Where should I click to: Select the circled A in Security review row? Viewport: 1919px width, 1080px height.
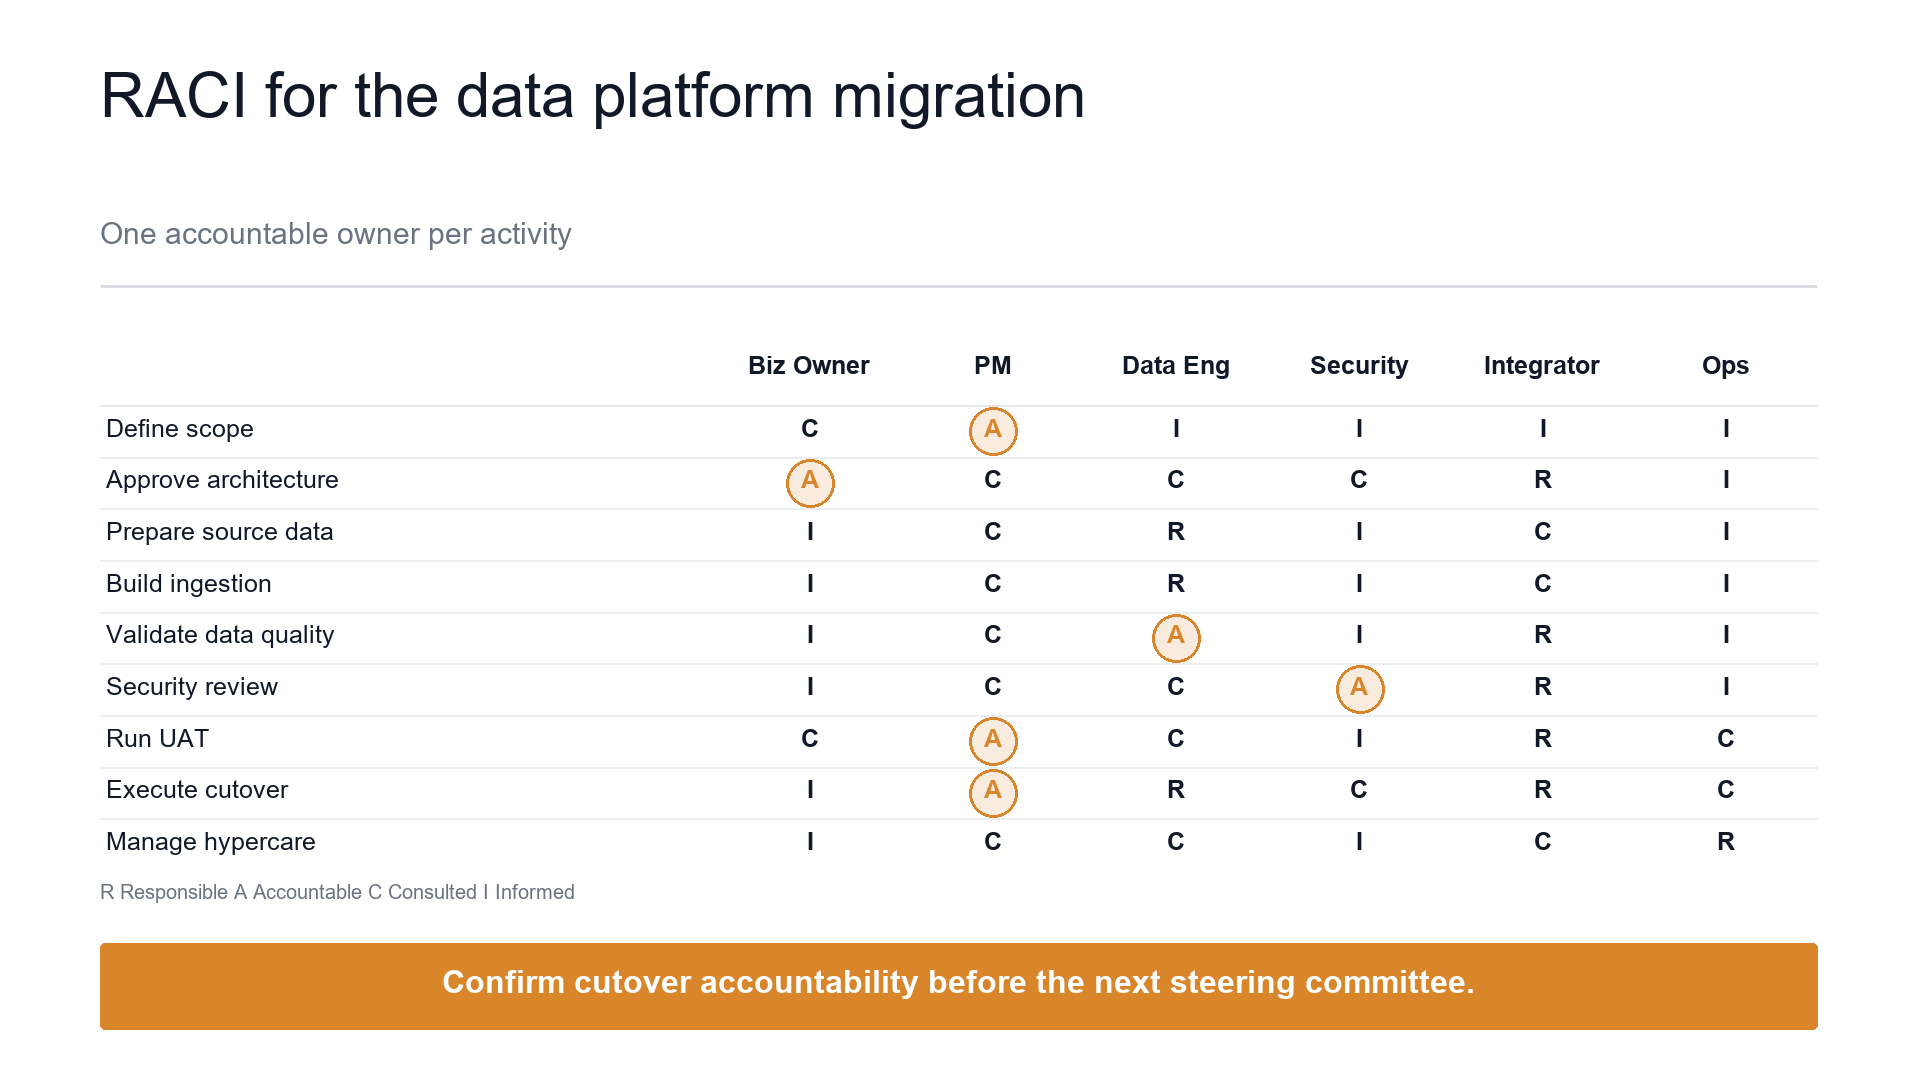[x=1360, y=689]
